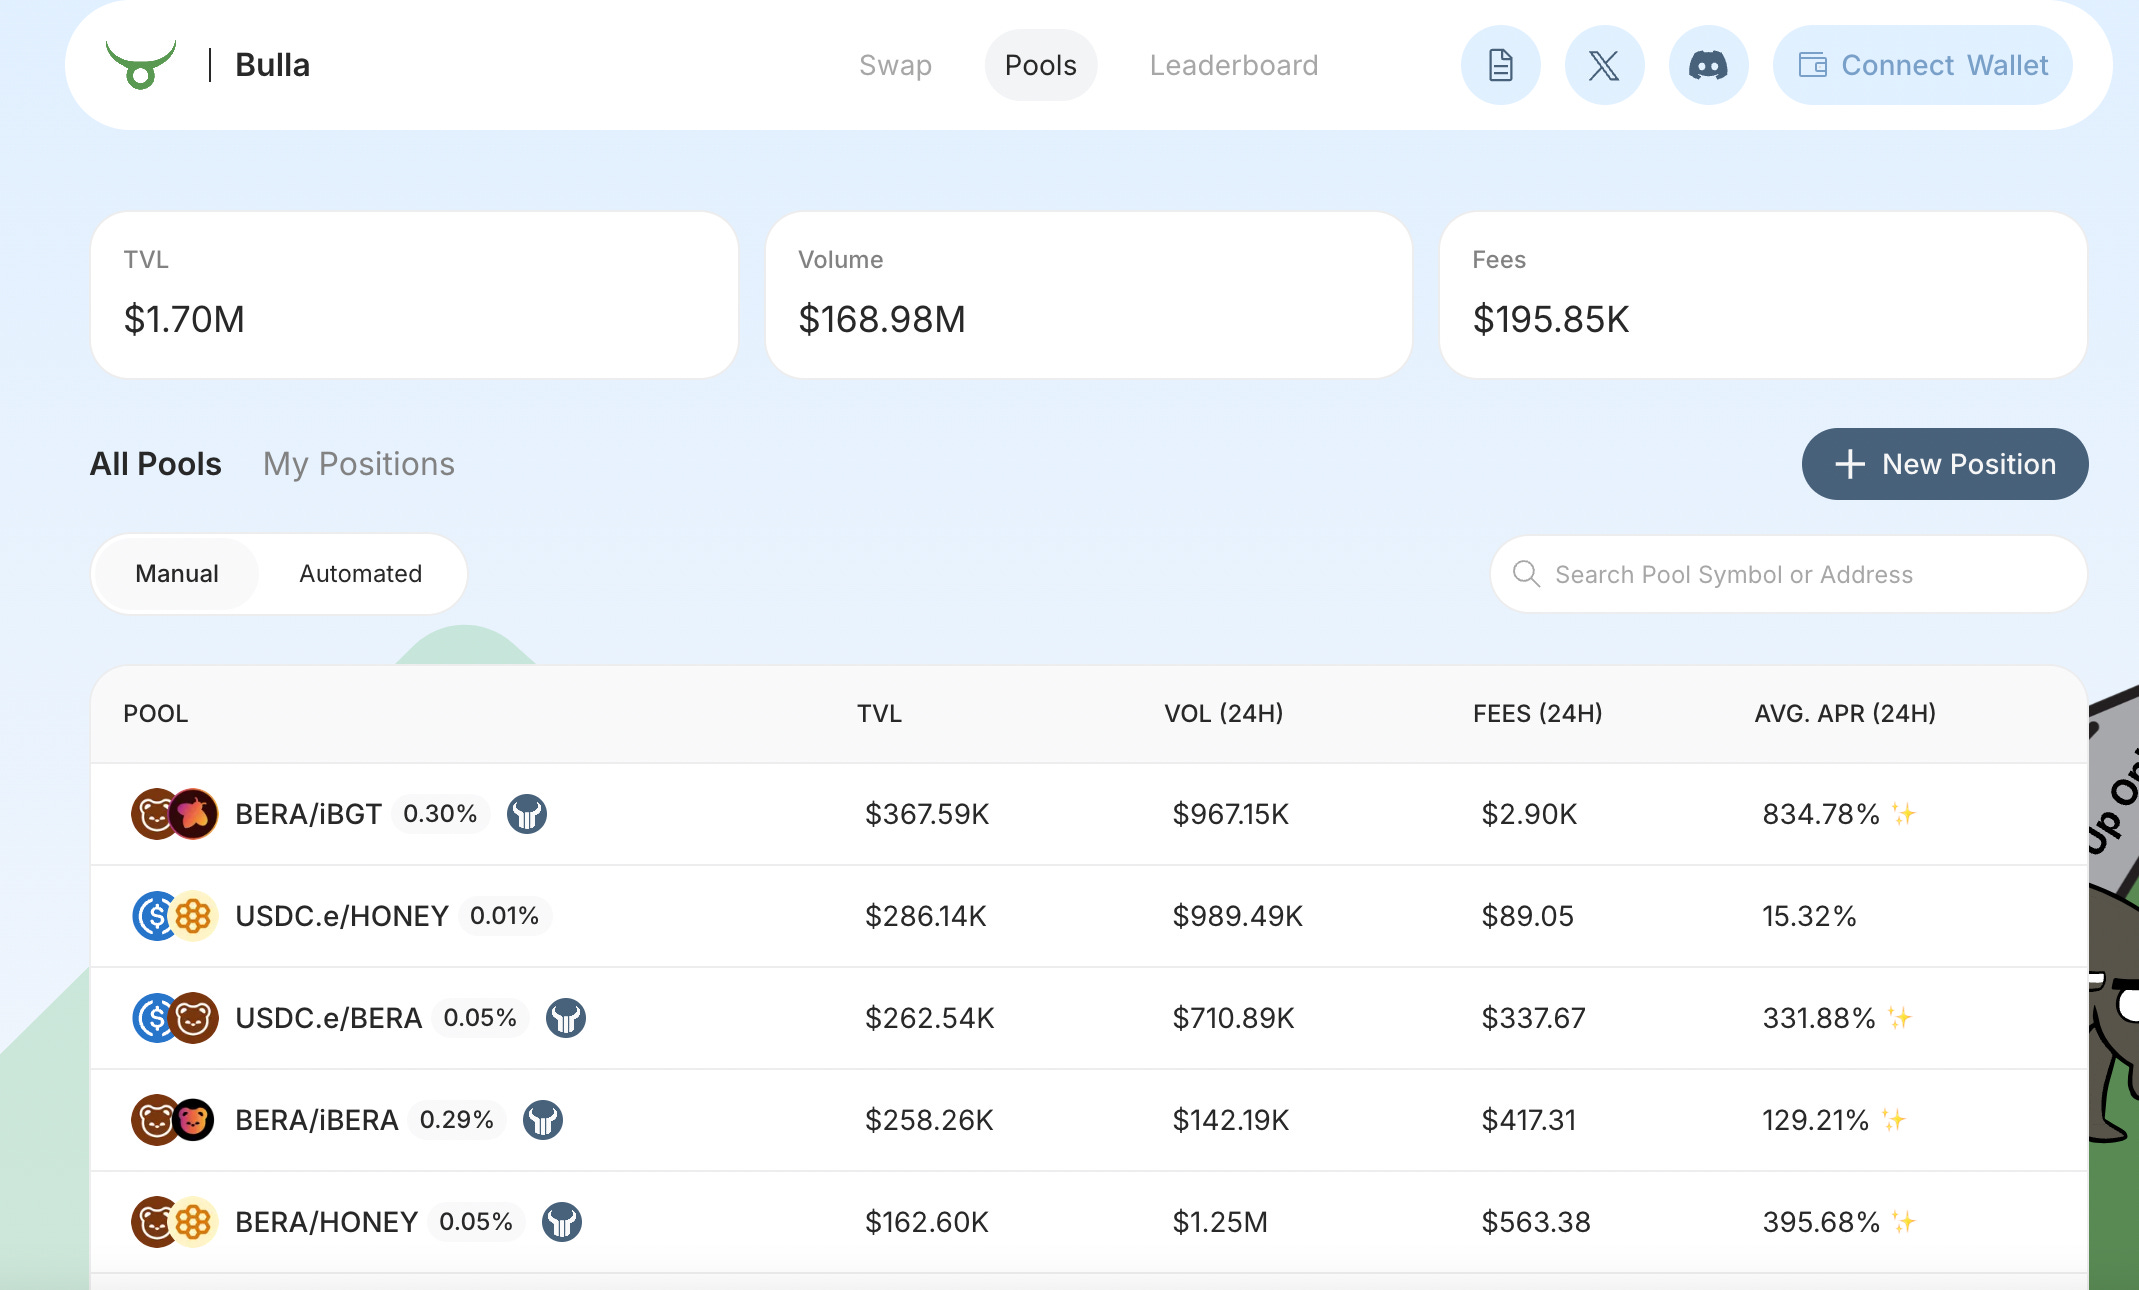Click the farming icon beside BERA/iBERA

click(x=543, y=1120)
